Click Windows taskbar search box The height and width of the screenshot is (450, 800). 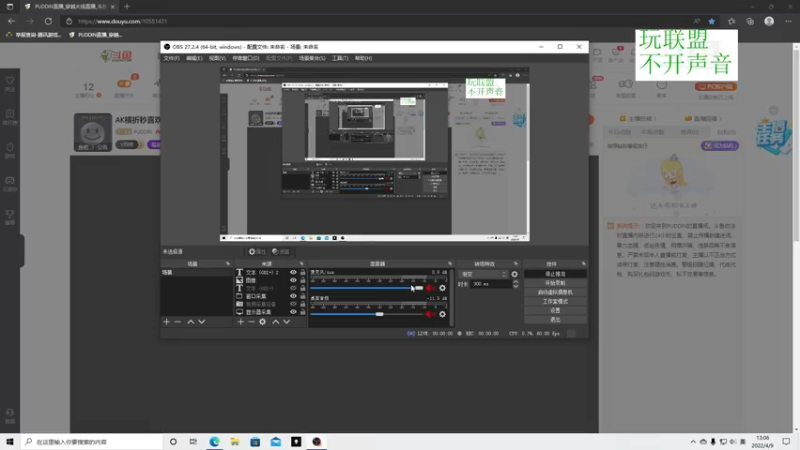92,442
